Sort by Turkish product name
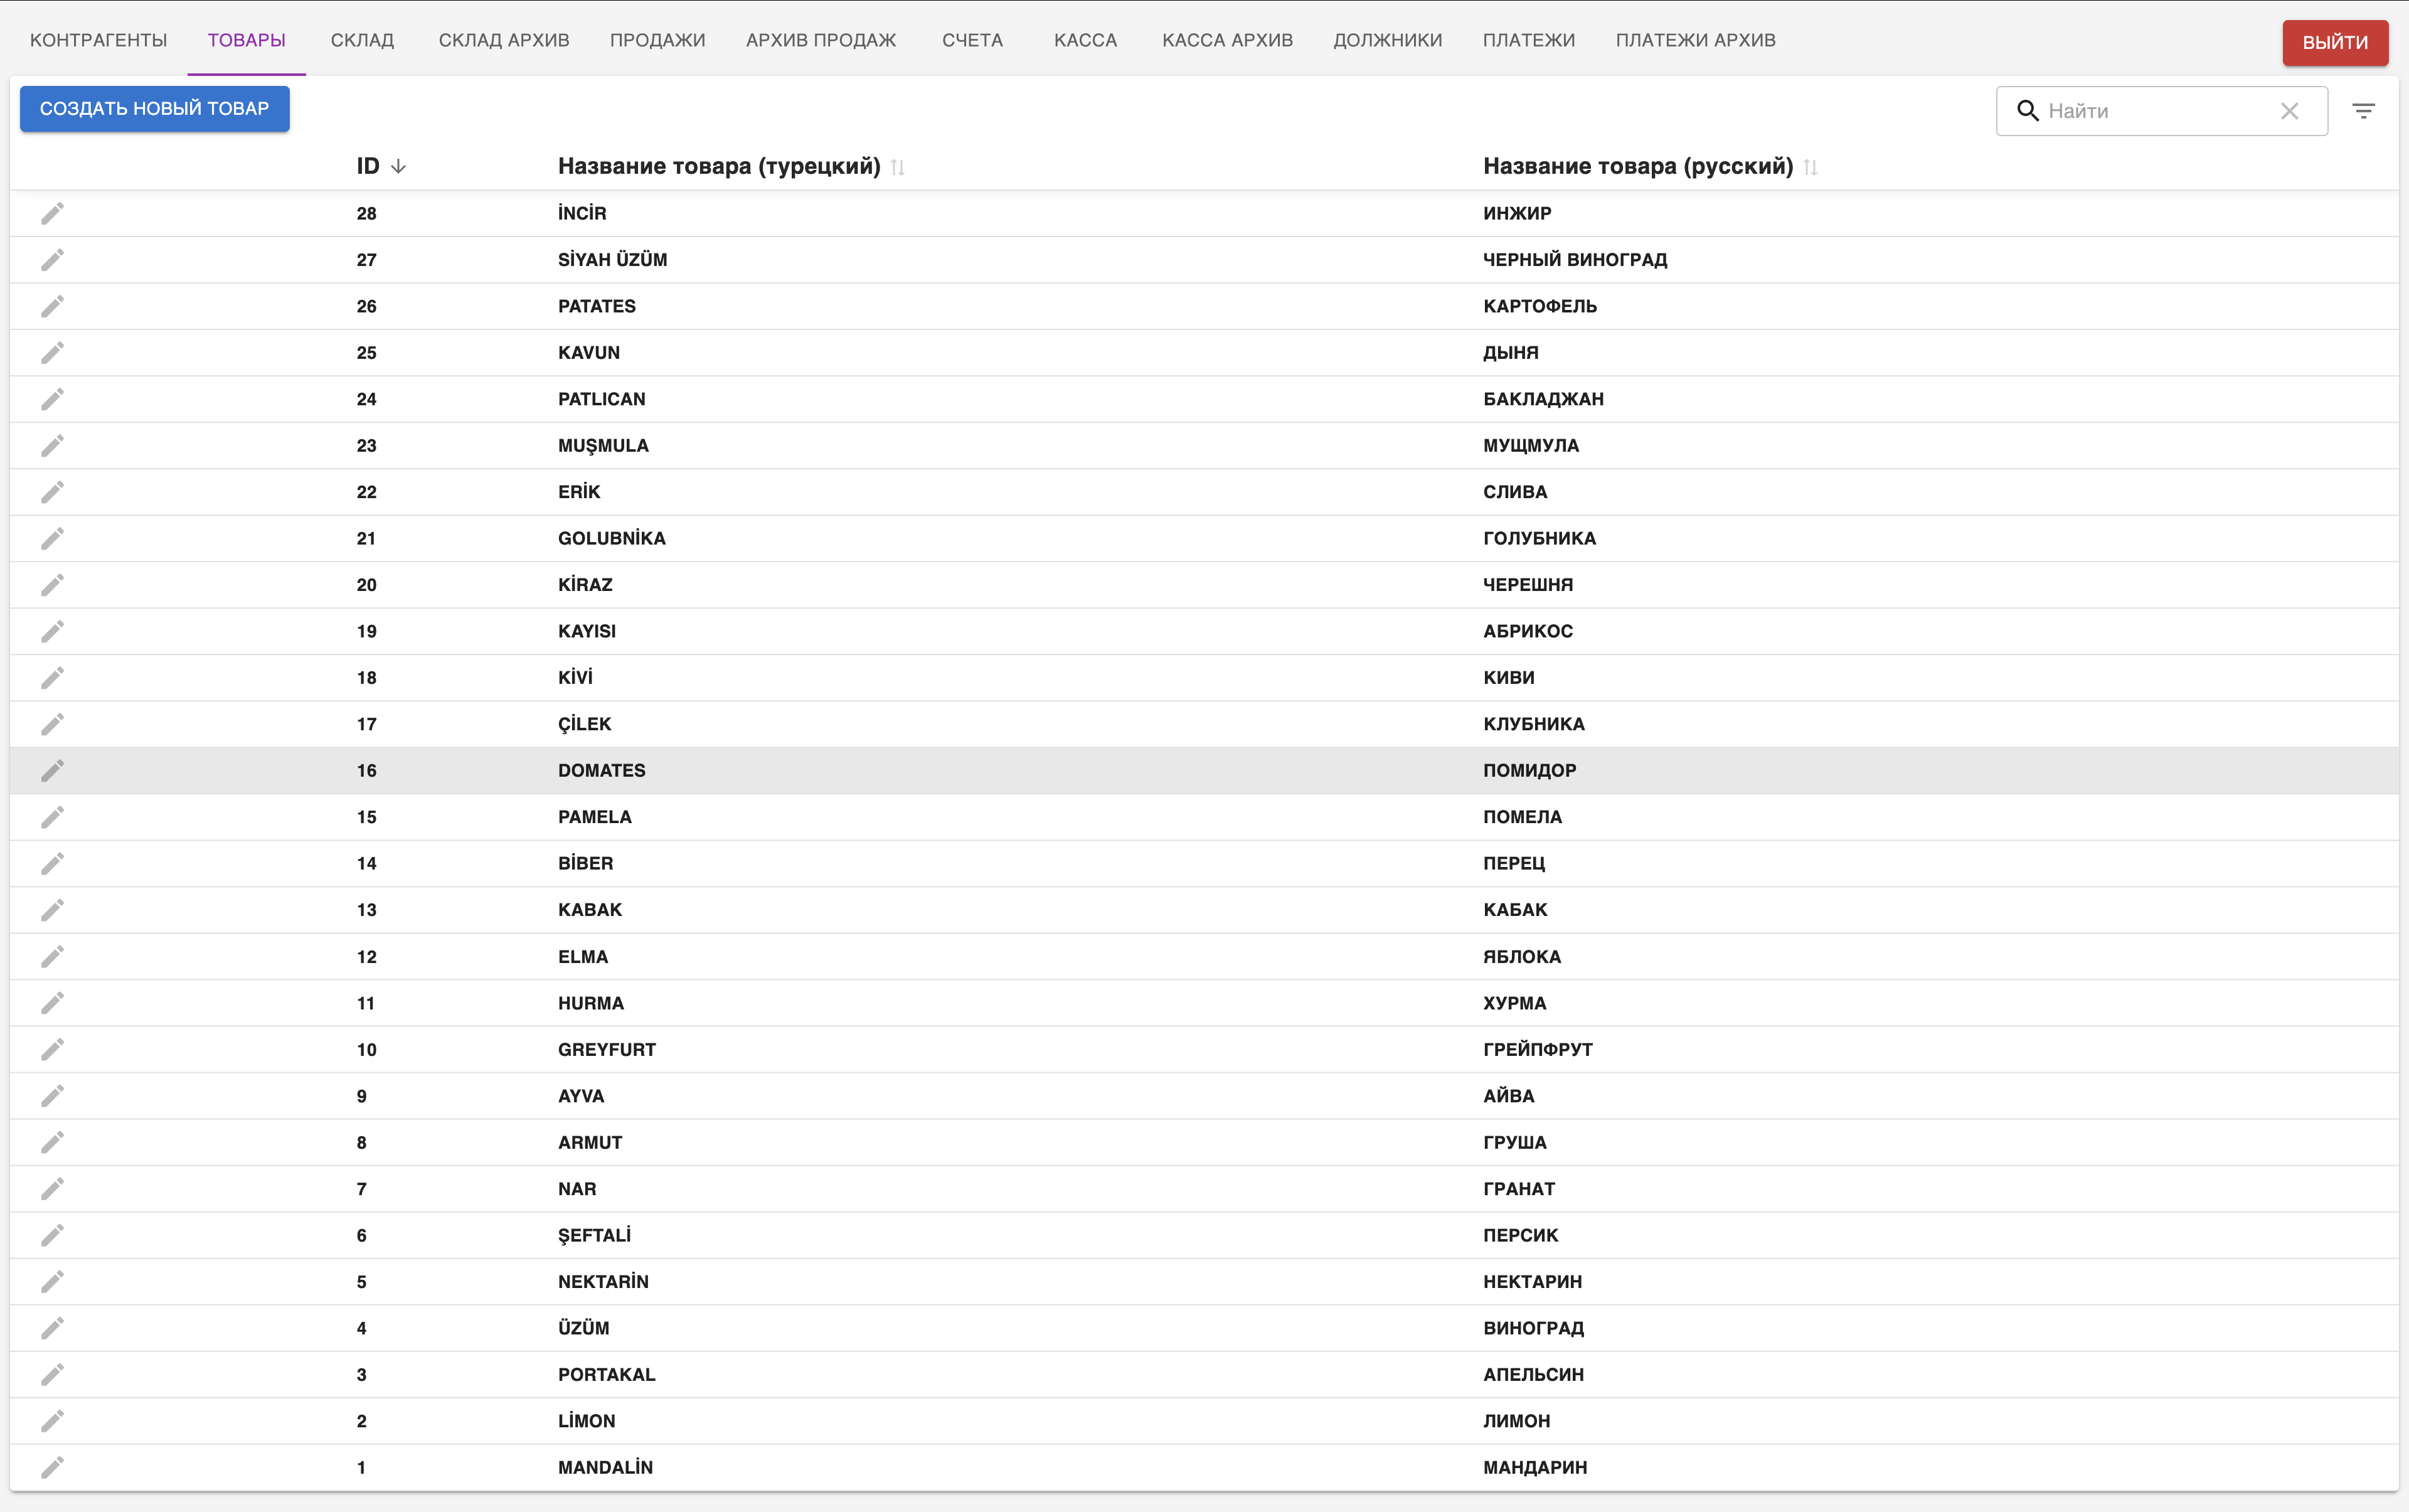The height and width of the screenshot is (1512, 2409). 898,167
